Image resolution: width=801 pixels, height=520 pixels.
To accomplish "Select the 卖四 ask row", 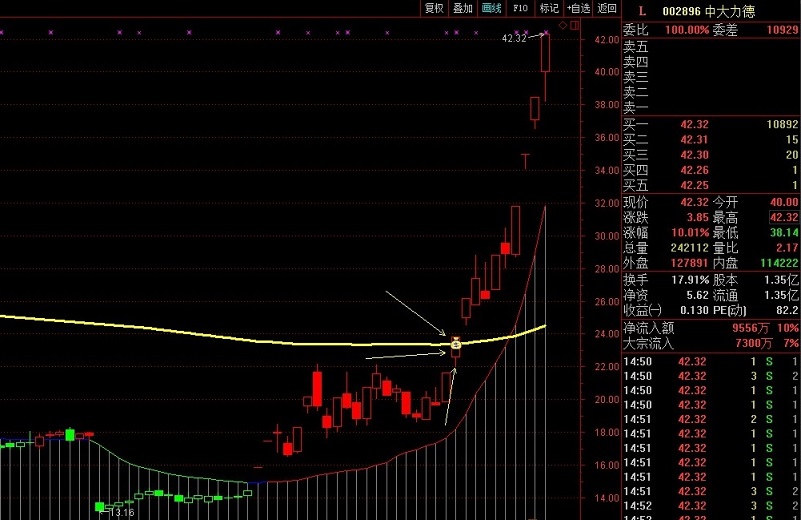I will click(x=711, y=62).
